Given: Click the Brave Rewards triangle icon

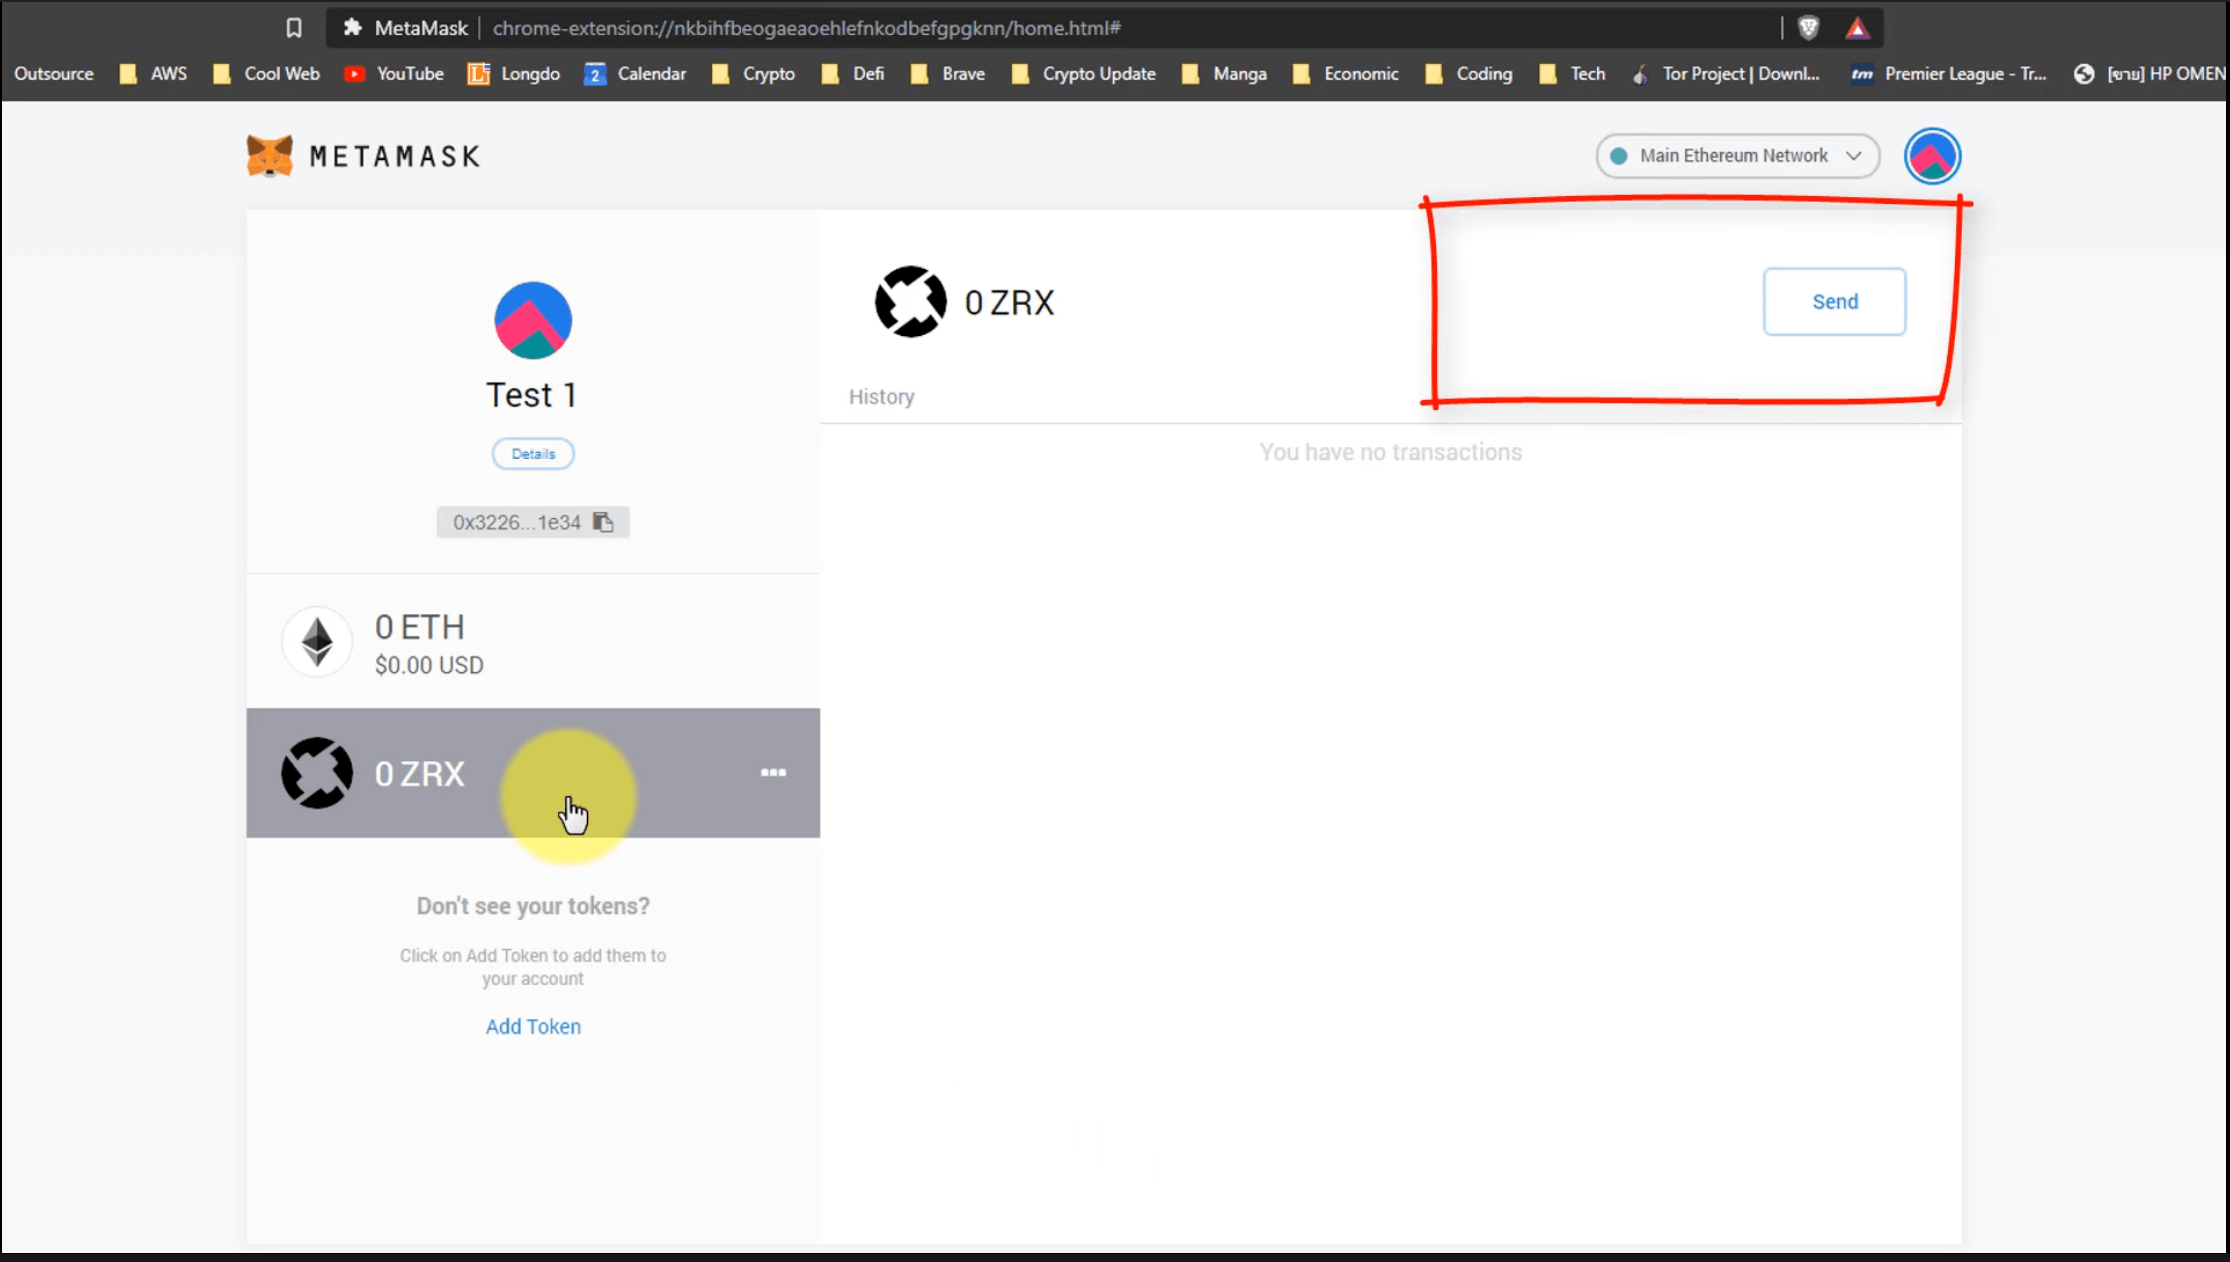Looking at the screenshot, I should 1857,28.
